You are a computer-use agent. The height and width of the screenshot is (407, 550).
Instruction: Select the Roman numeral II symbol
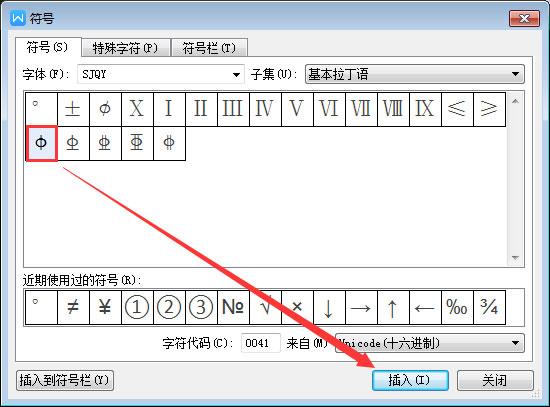[201, 109]
